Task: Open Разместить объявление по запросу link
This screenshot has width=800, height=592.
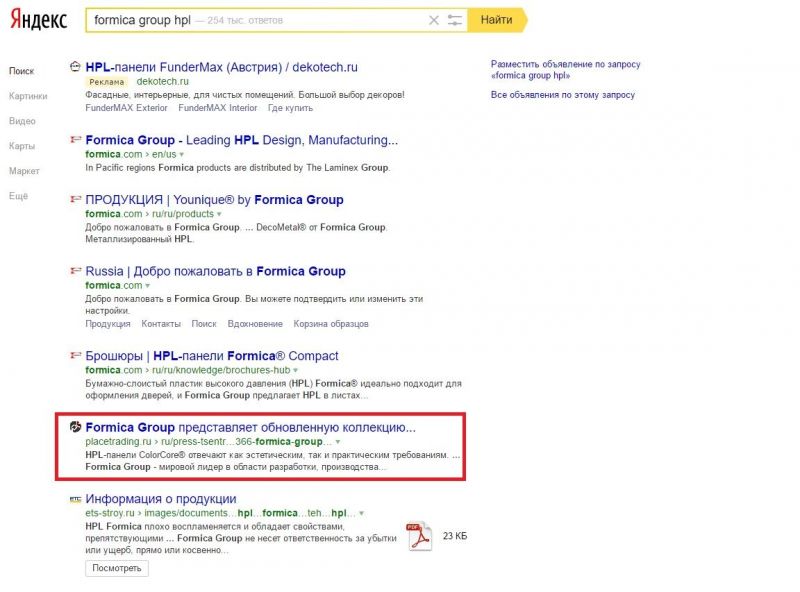Action: click(x=565, y=64)
